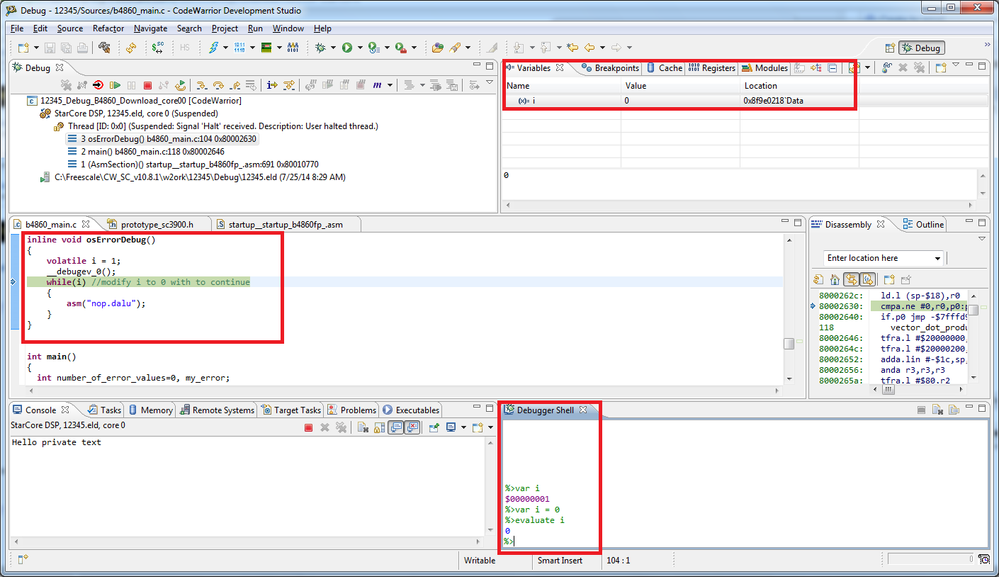Toggle Instruction Stepping Mode (i arrow icon)

pyautogui.click(x=271, y=85)
